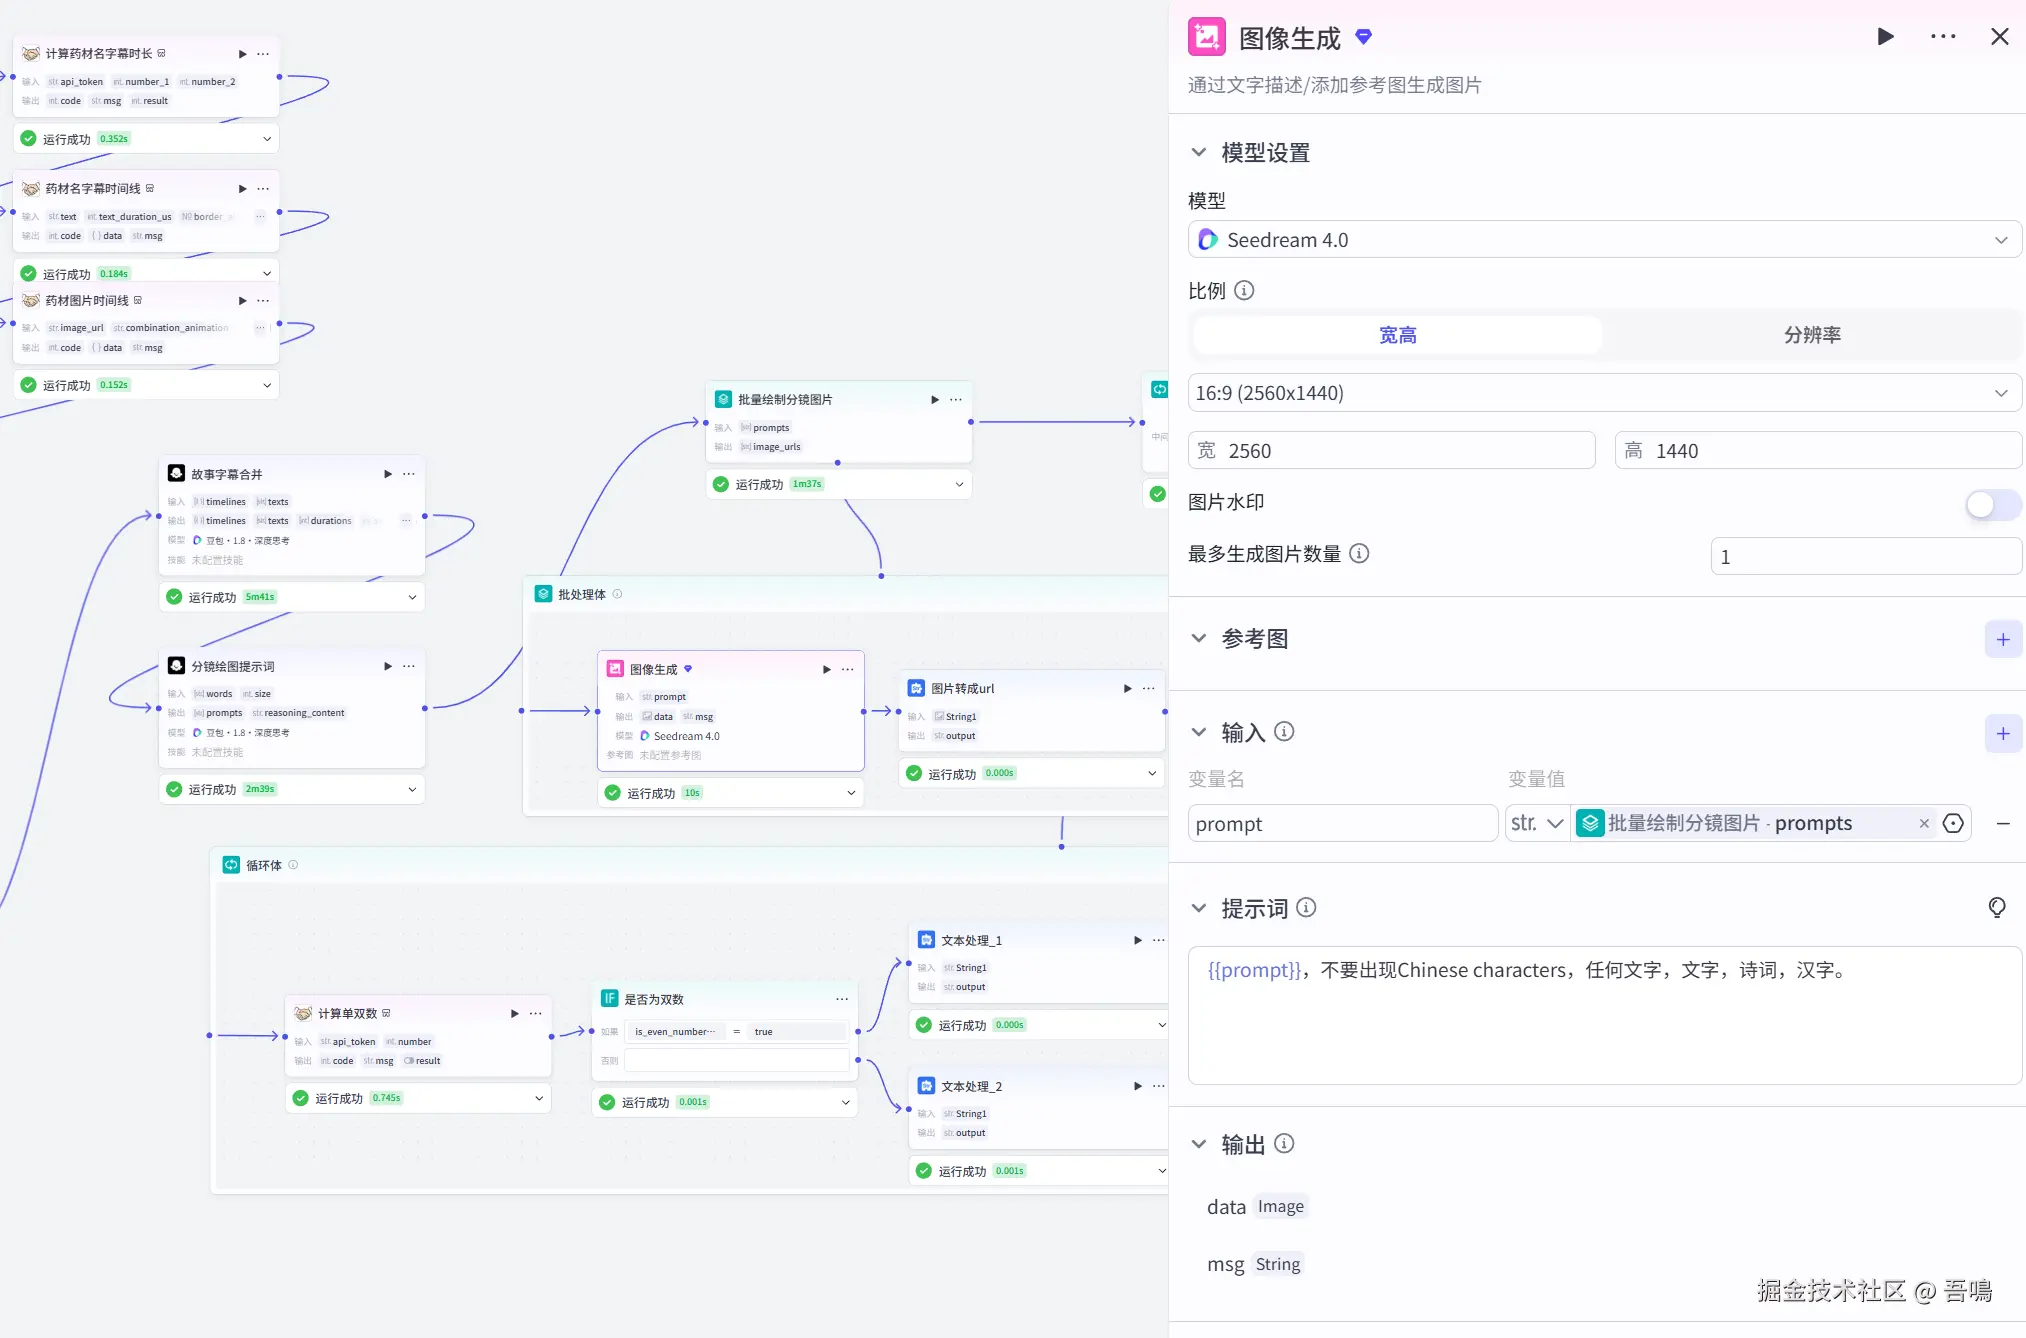Clear the 批量绘制分镜图片 prompts variable reference
The image size is (2026, 1338).
tap(1924, 824)
